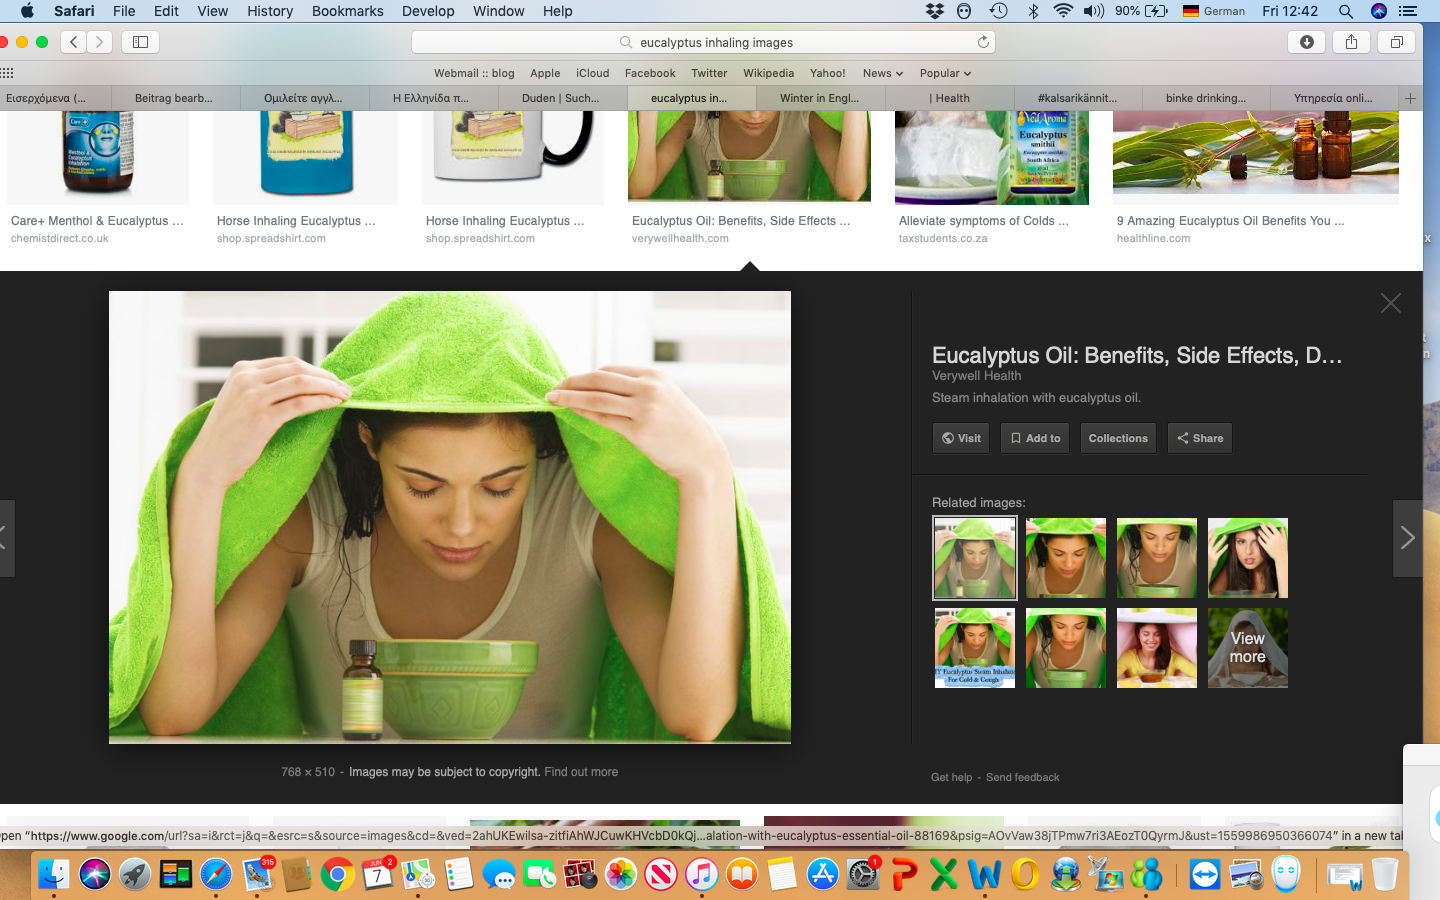Show all tabs overview icon
The image size is (1440, 900).
pyautogui.click(x=1396, y=42)
